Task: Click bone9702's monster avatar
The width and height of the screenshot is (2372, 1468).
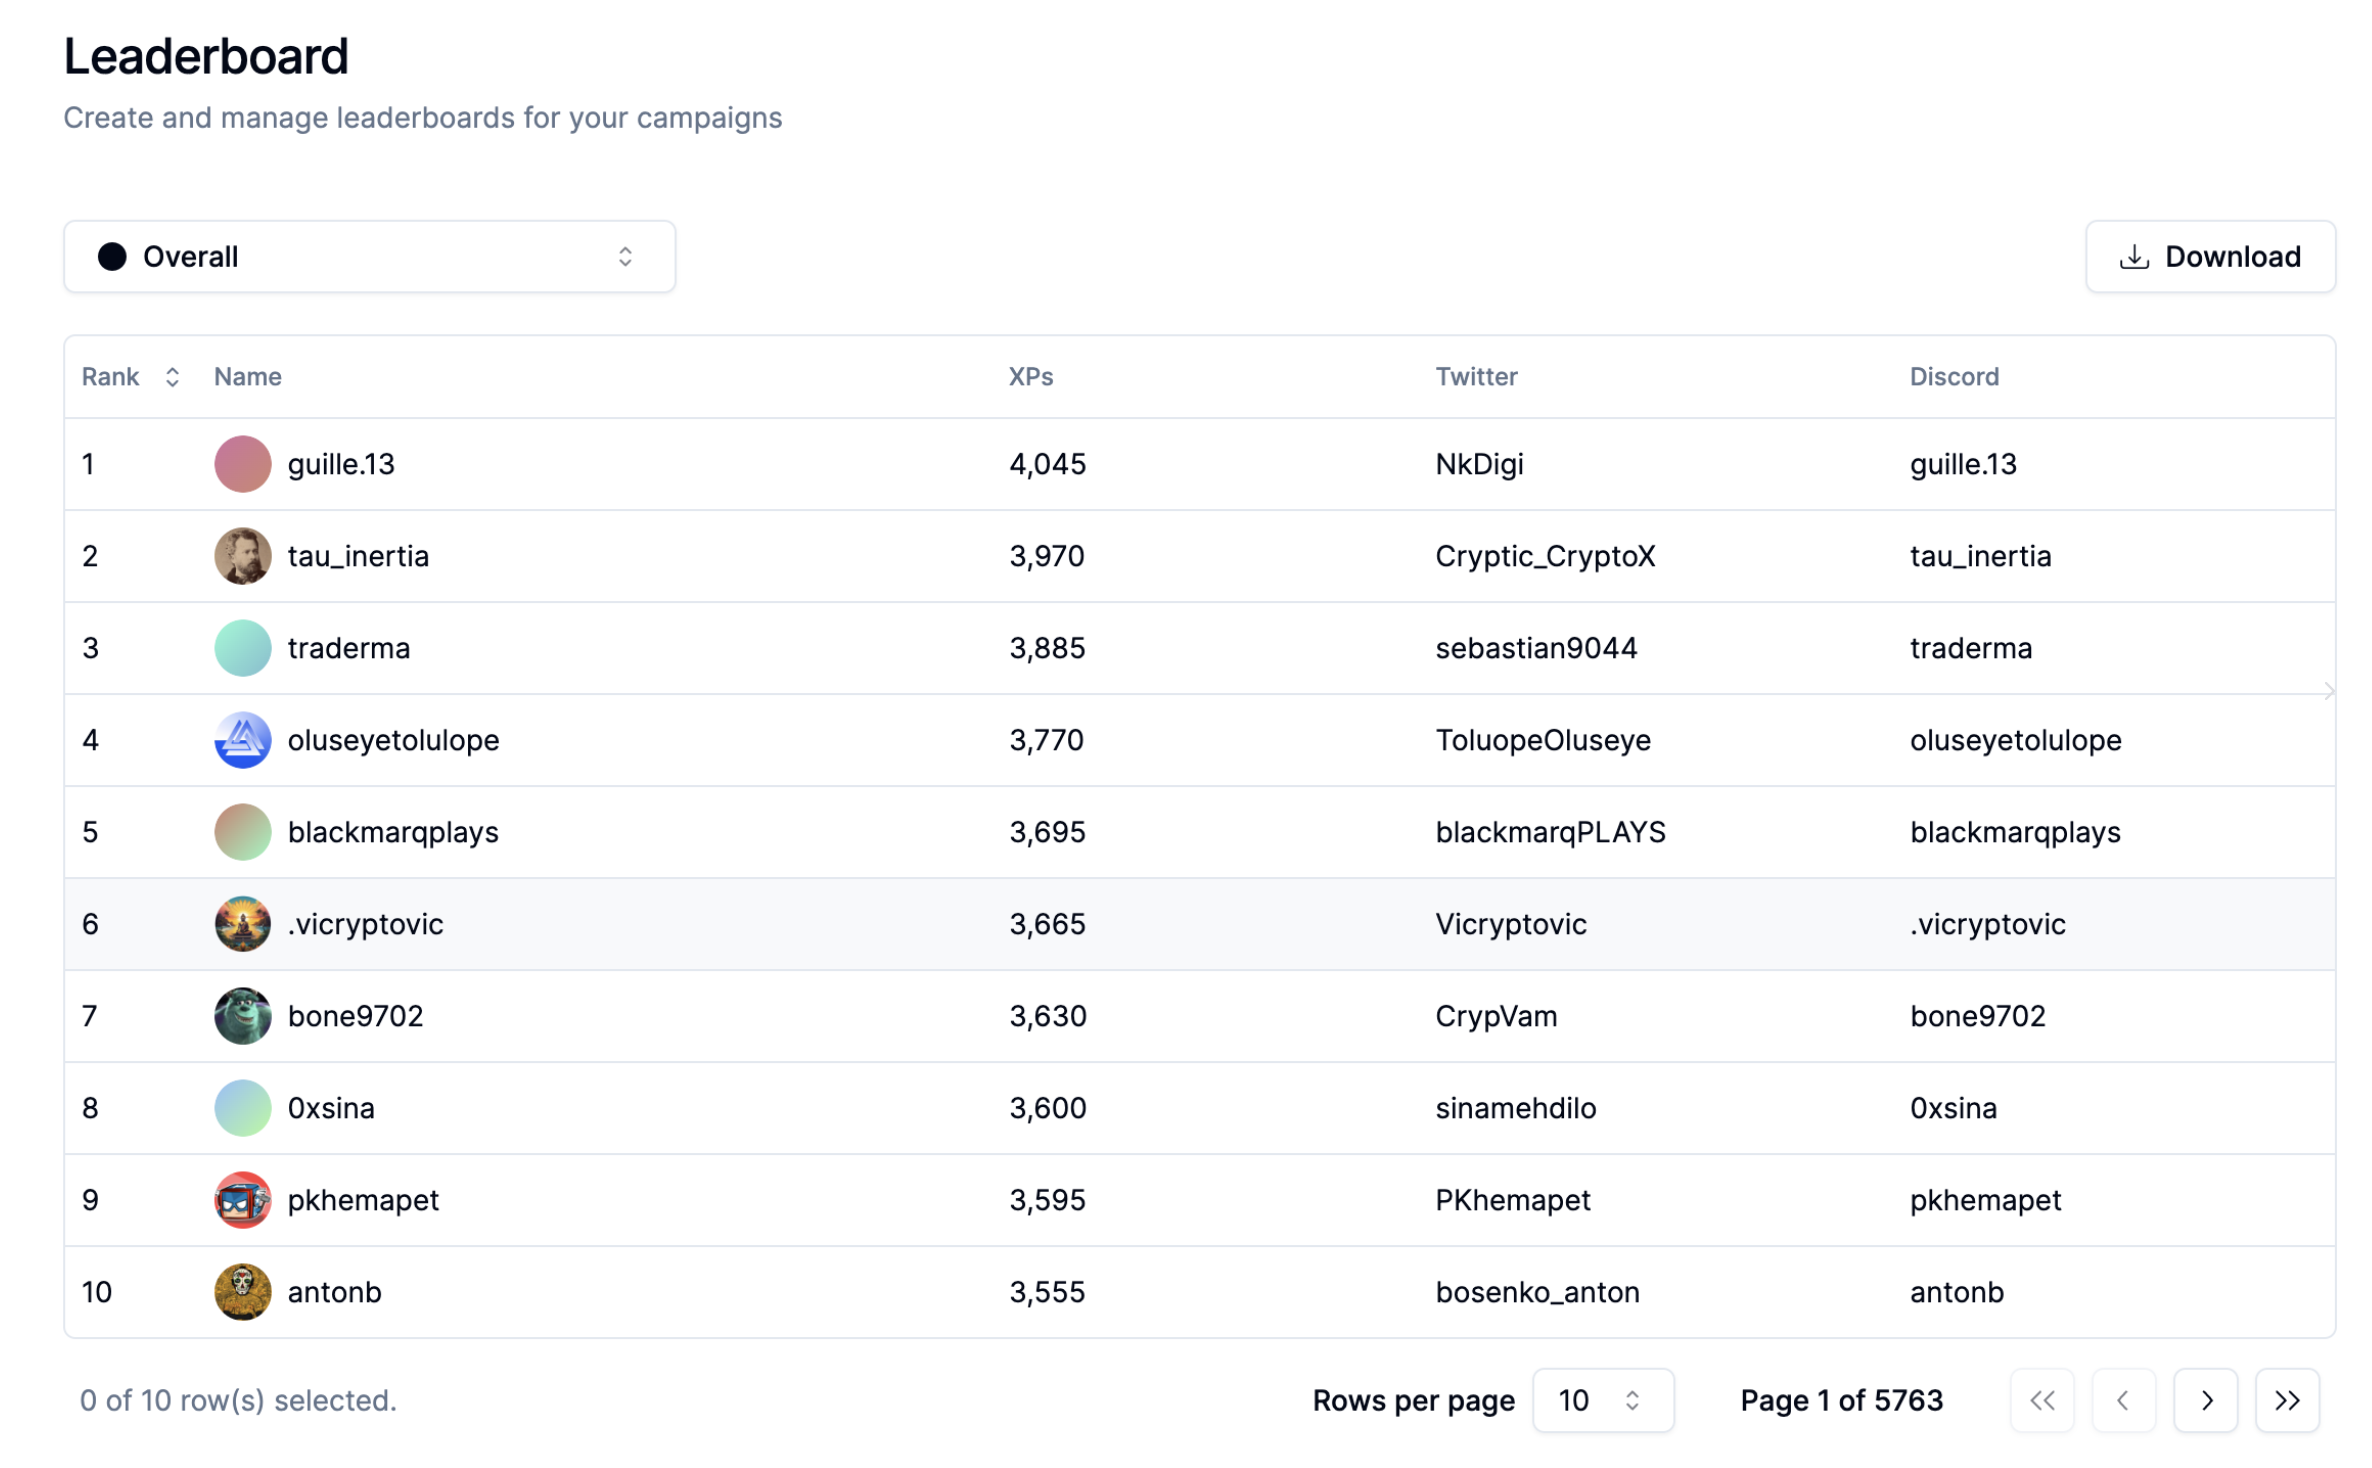Action: point(243,1016)
